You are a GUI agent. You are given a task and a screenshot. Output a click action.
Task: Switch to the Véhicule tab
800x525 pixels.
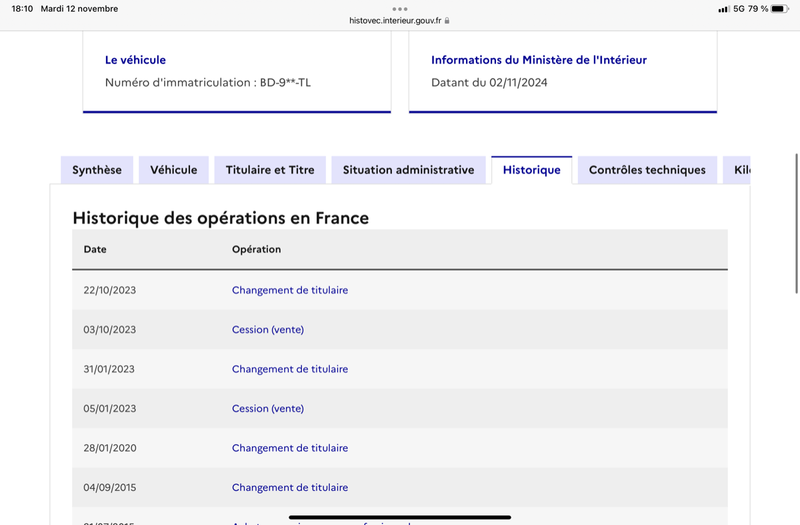click(x=173, y=170)
